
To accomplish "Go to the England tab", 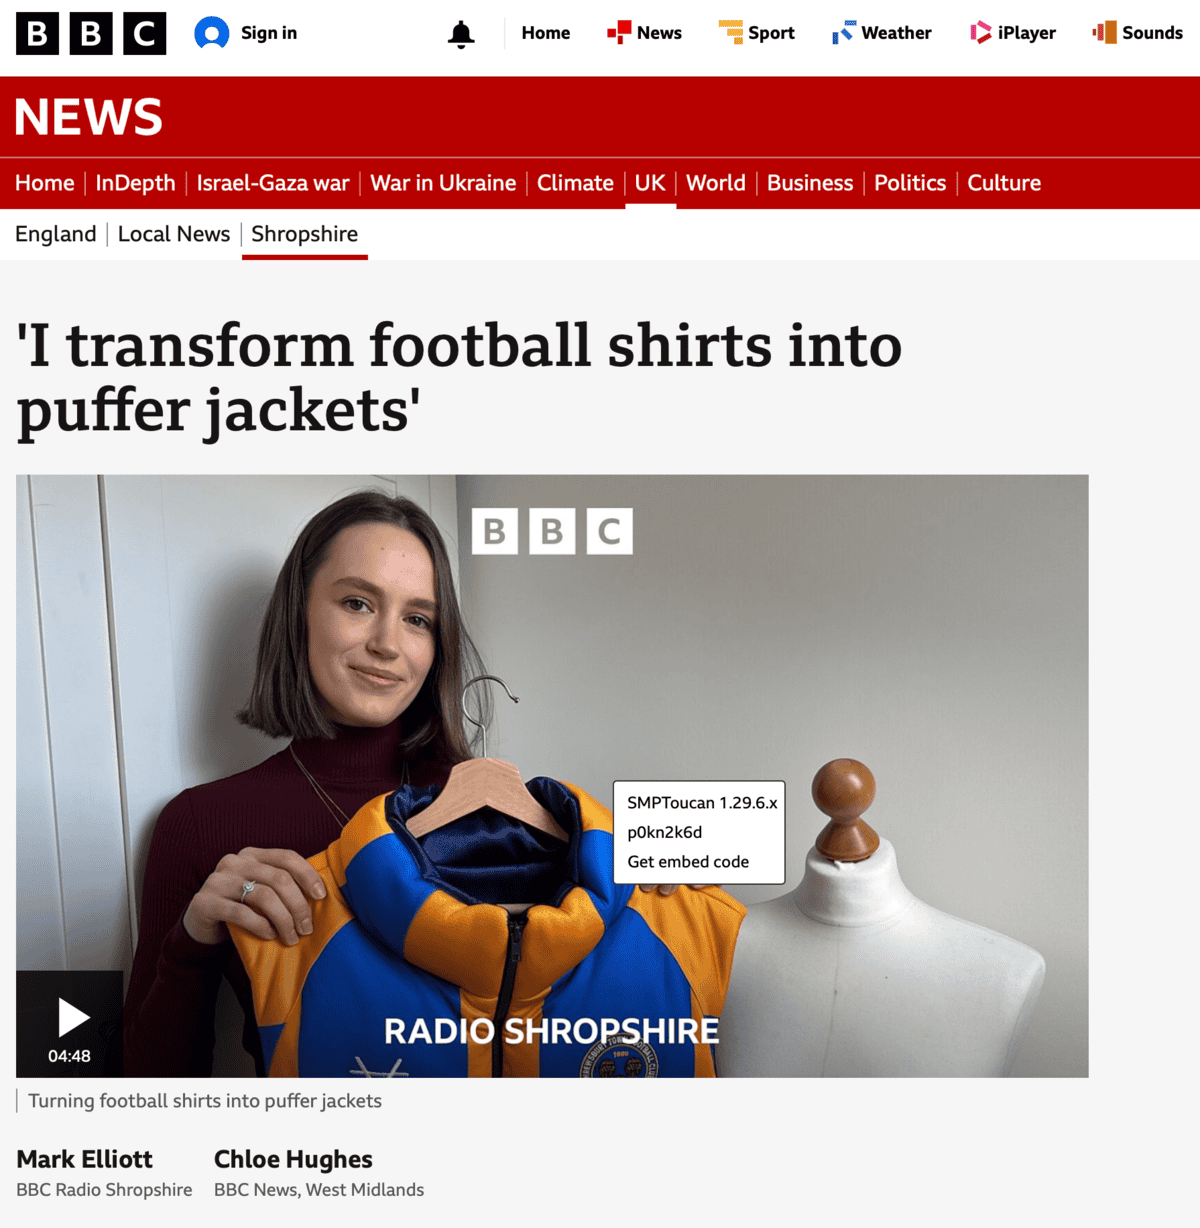I will coord(56,234).
